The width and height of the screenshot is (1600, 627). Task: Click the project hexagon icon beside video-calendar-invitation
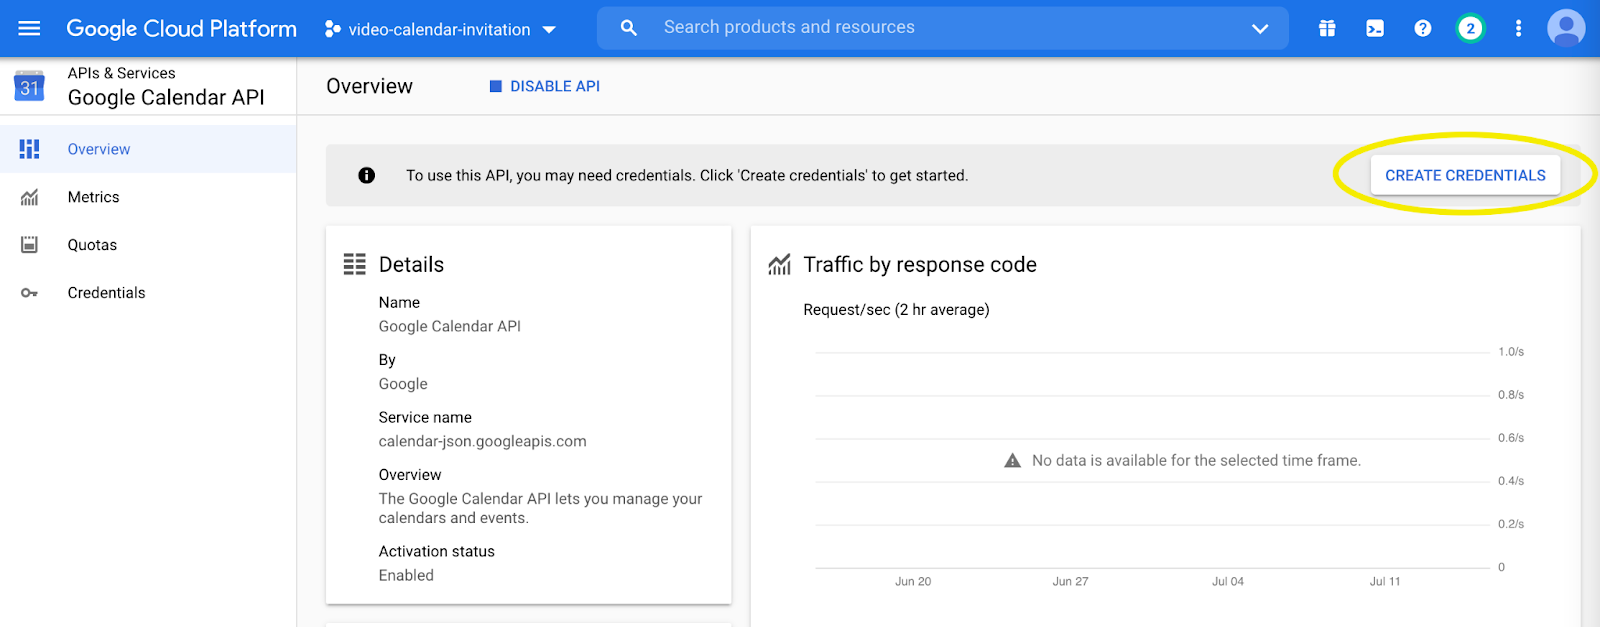click(333, 29)
